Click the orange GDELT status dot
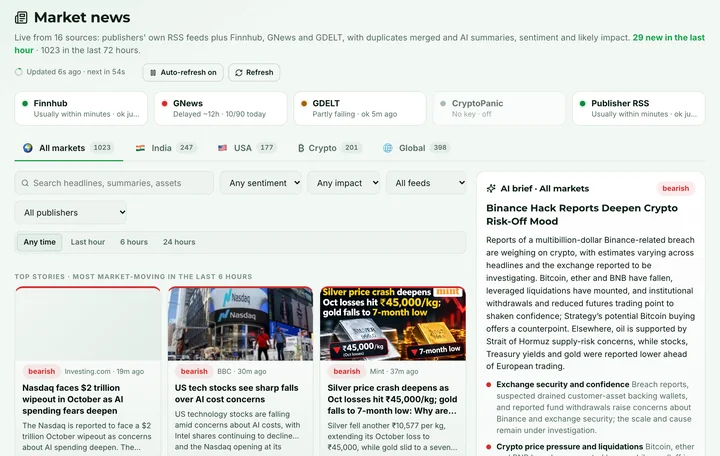This screenshot has width=720, height=456. tap(304, 103)
